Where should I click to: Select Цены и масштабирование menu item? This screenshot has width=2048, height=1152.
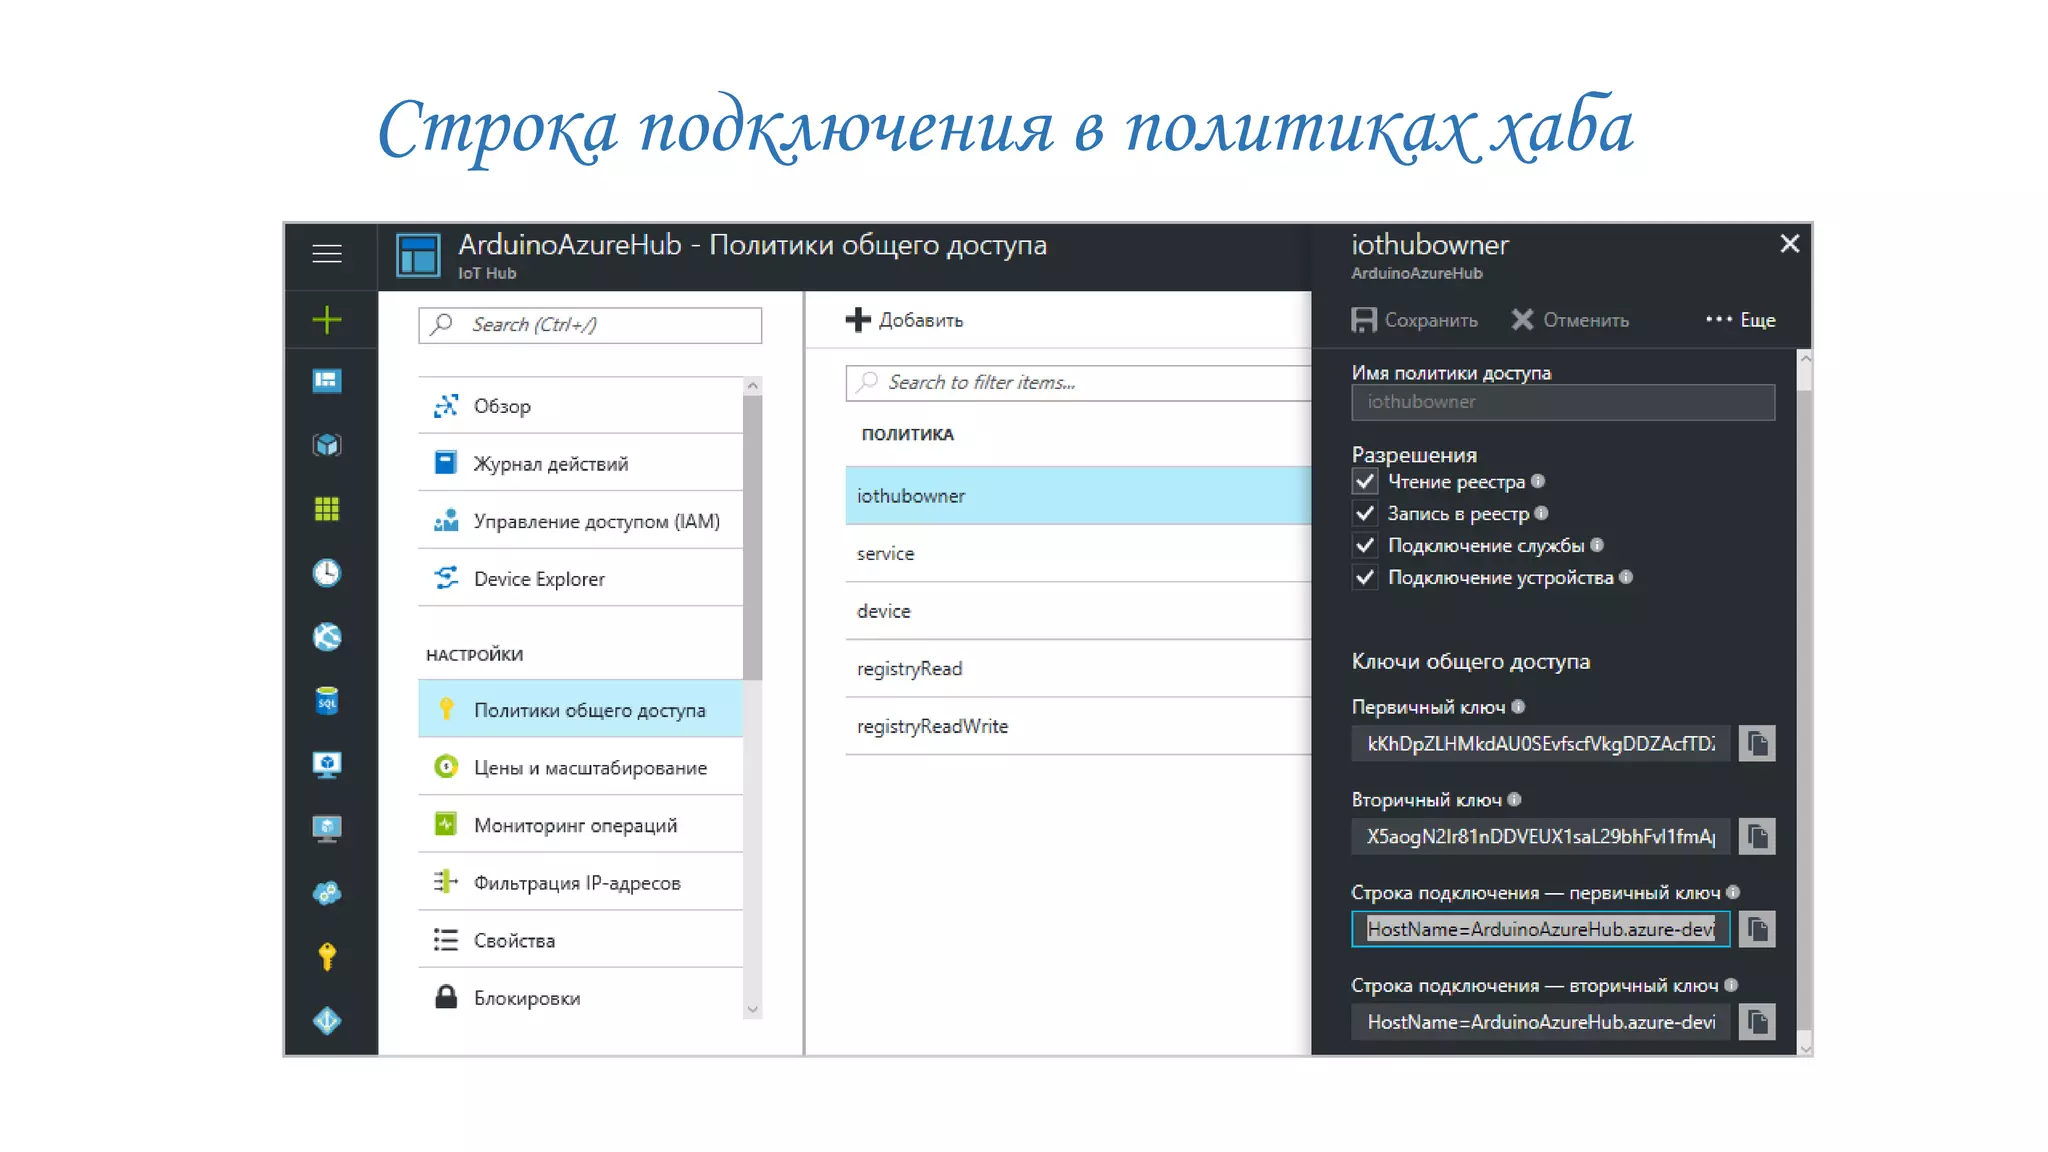(590, 768)
